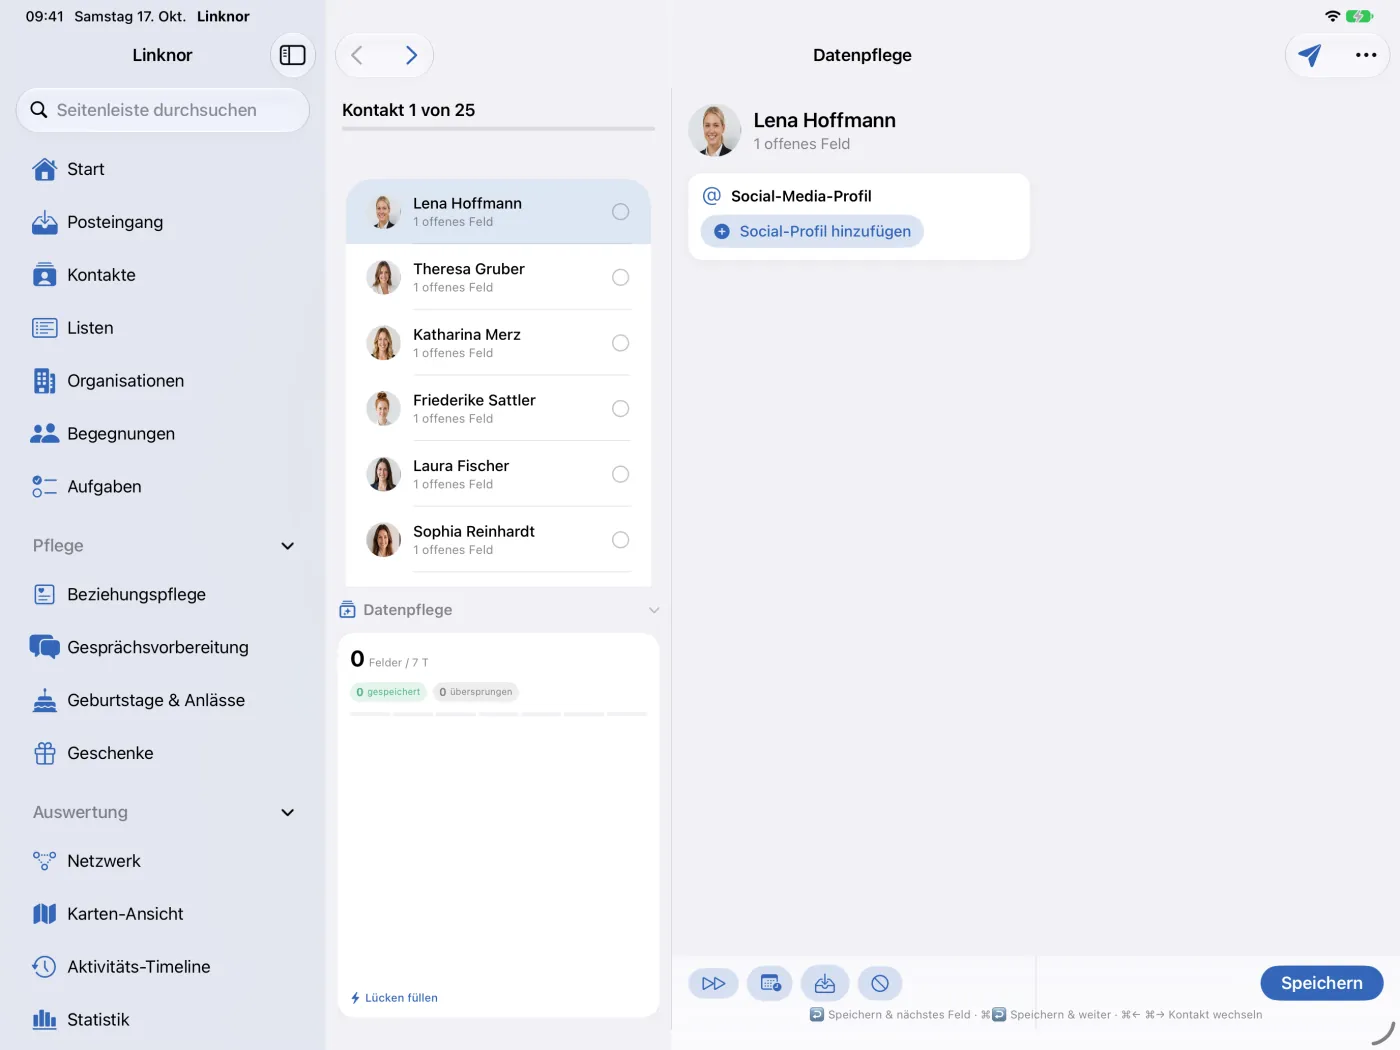Click the Felder progress segments bar

click(x=499, y=714)
